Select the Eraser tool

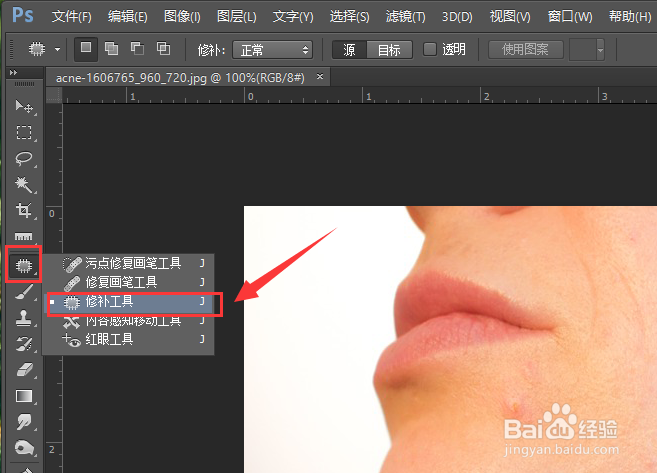pyautogui.click(x=24, y=370)
